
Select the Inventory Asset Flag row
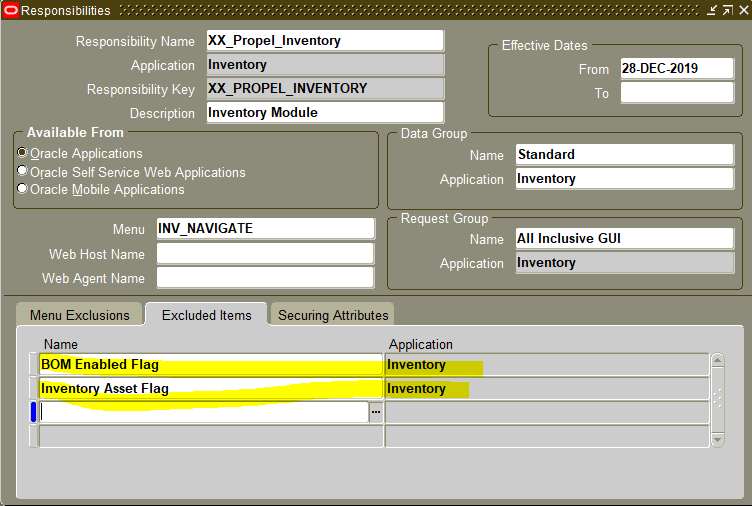pyautogui.click(x=211, y=388)
